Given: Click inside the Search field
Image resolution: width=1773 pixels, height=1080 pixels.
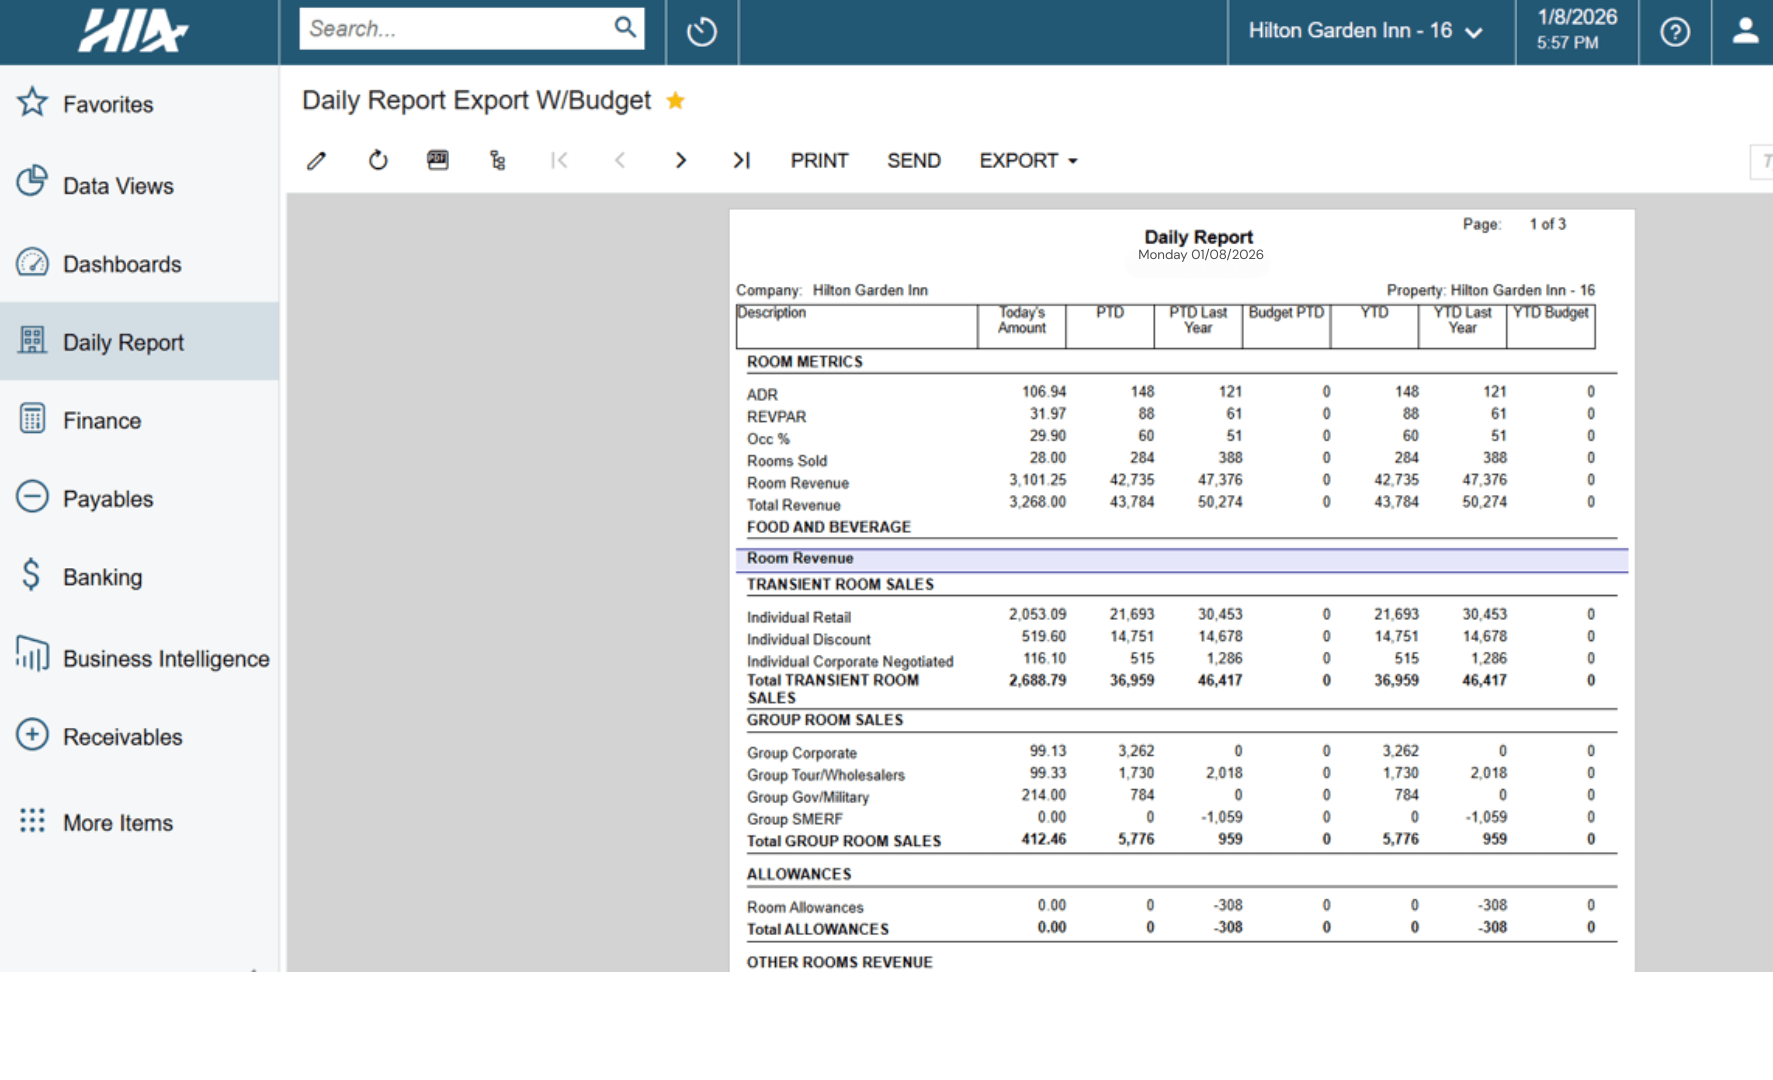Looking at the screenshot, I should tap(450, 28).
